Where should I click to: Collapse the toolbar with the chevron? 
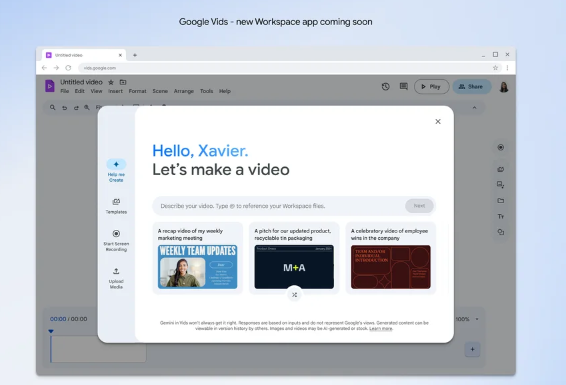[474, 108]
